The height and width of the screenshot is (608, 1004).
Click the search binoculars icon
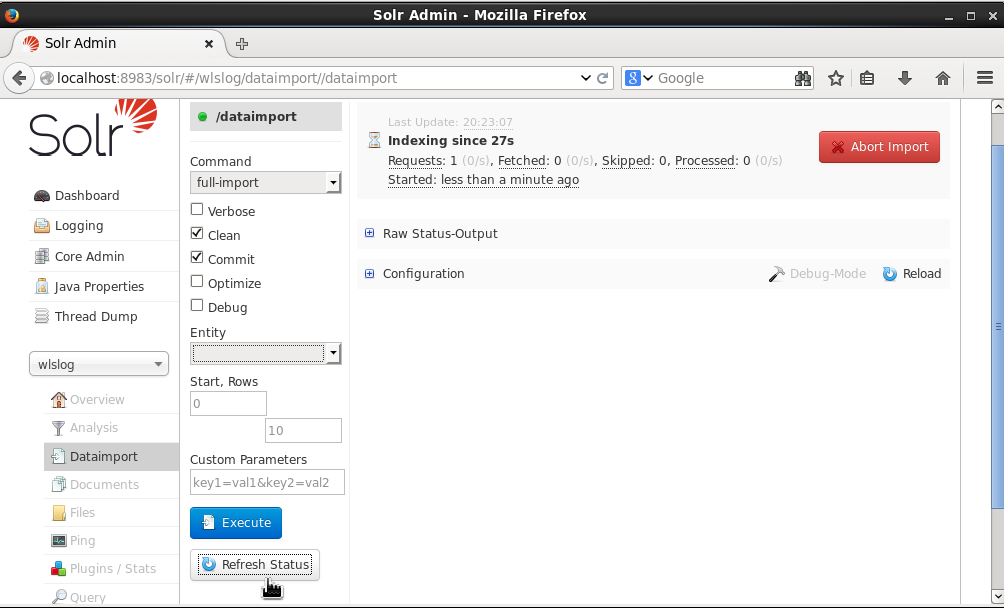[802, 78]
